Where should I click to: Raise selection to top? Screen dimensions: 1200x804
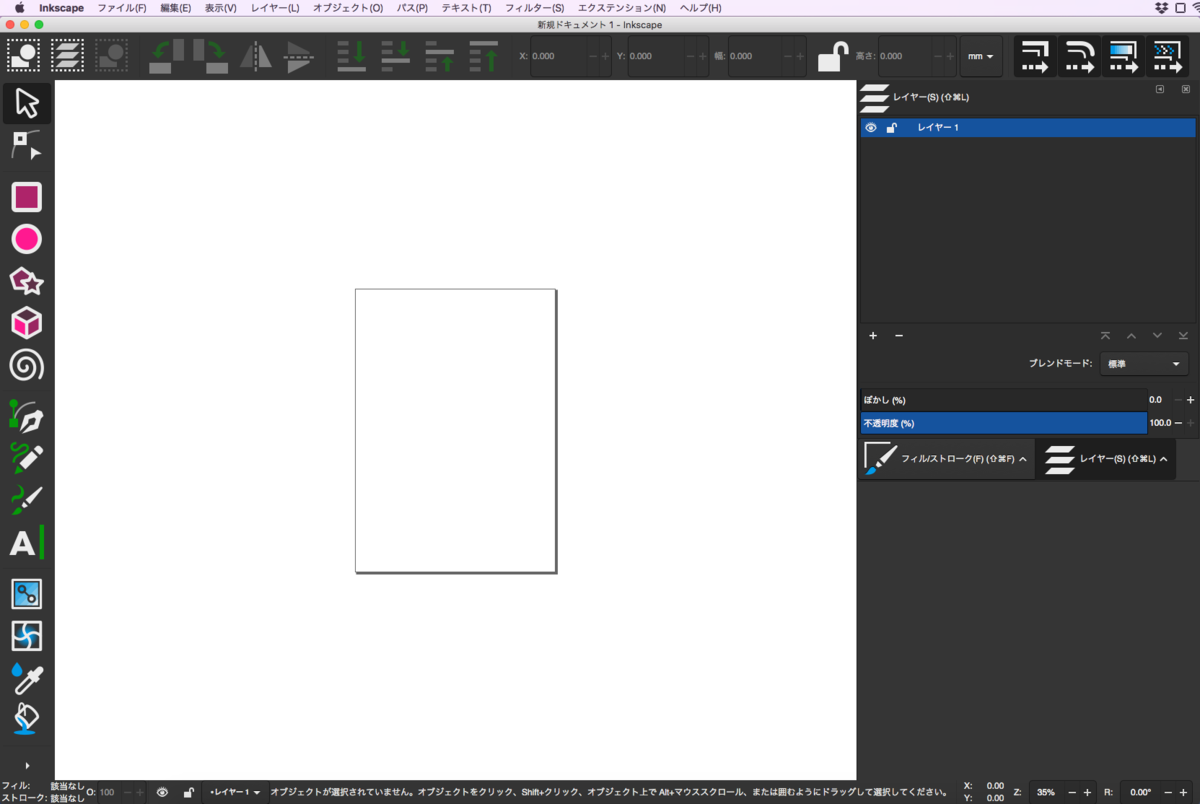pos(484,56)
